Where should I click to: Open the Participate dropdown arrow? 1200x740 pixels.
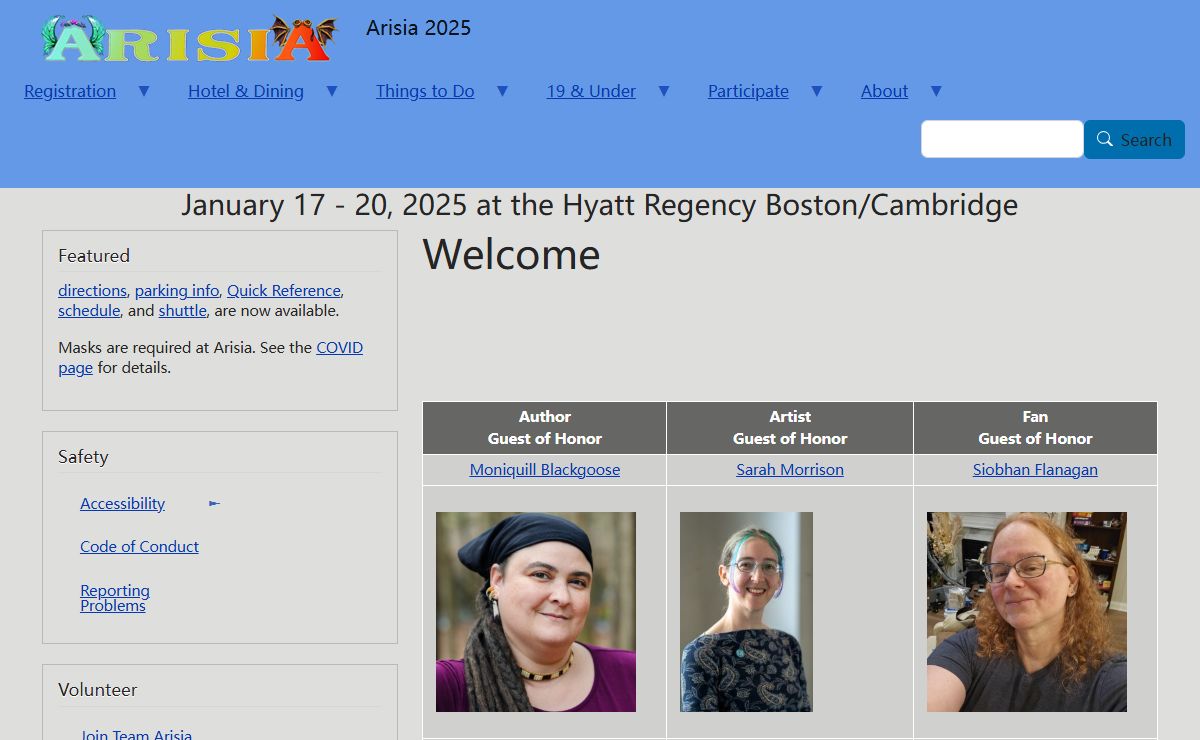(x=817, y=91)
